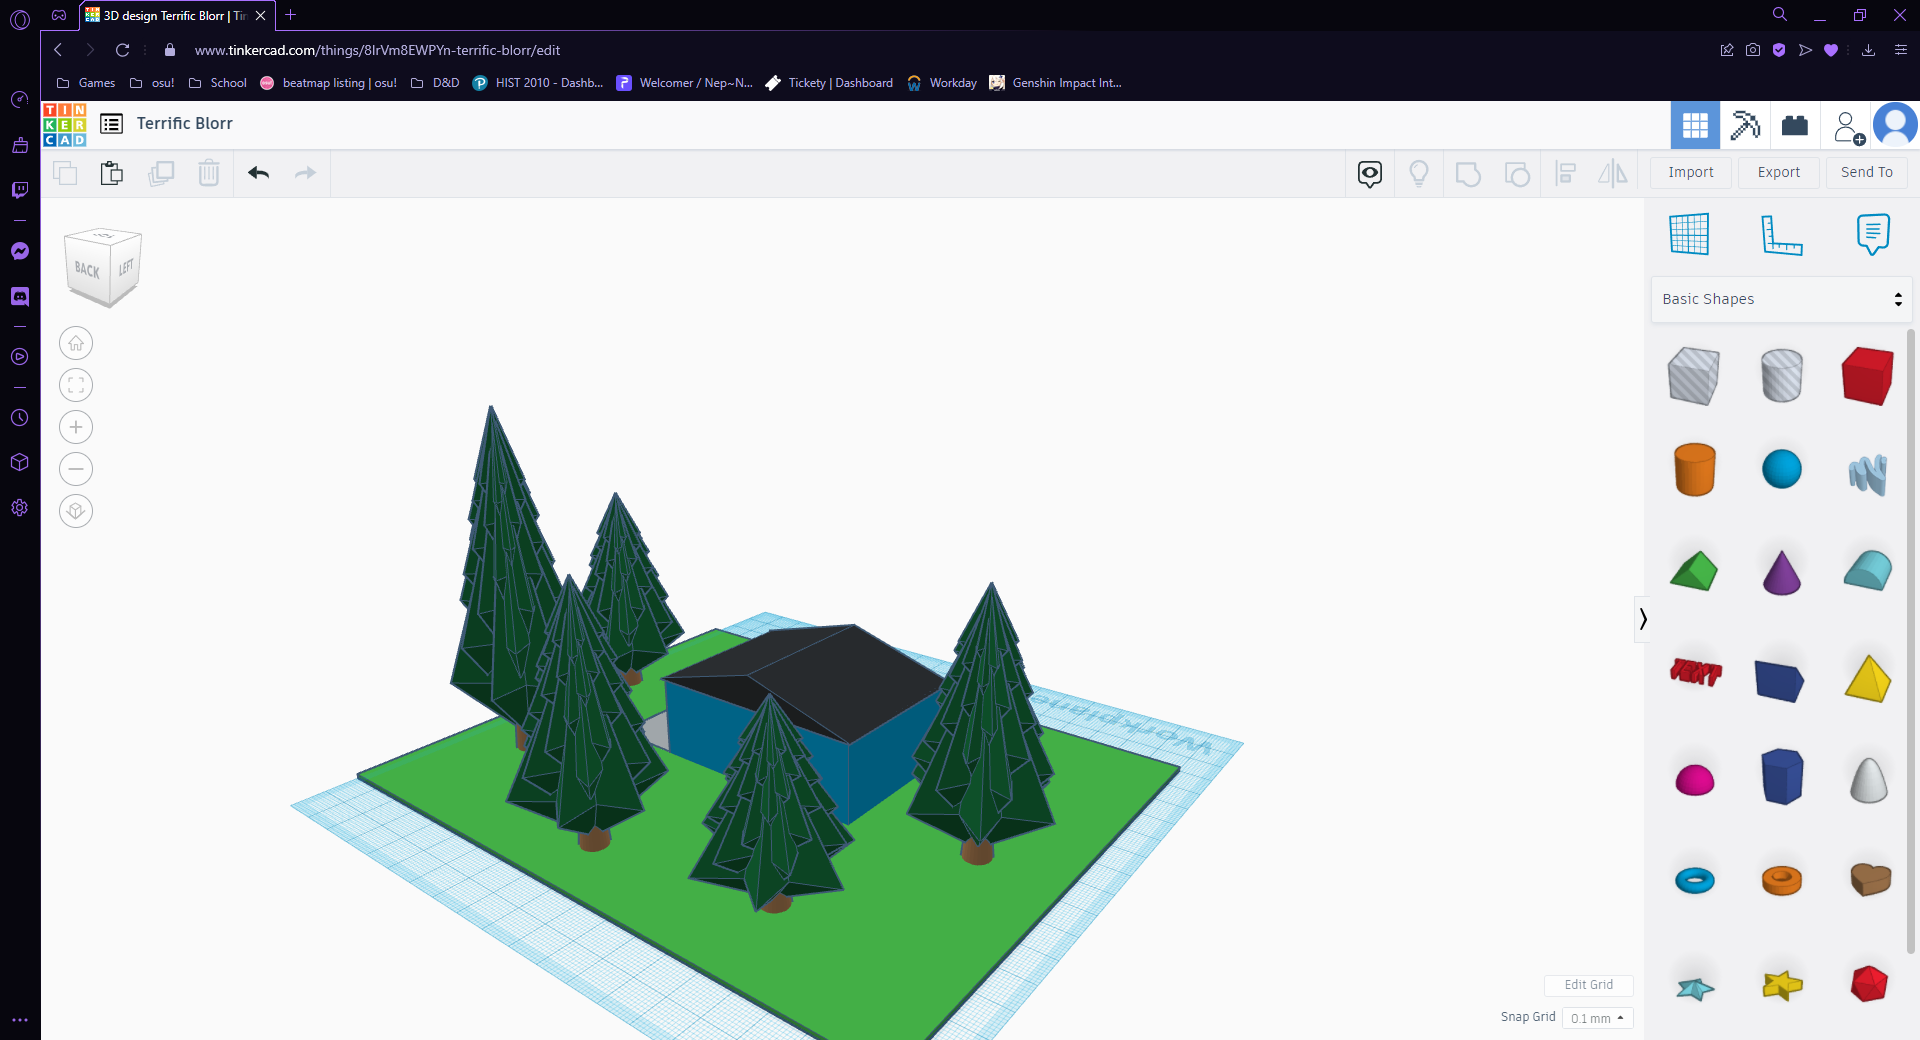
Task: Add a Workplane helper
Action: click(1689, 234)
